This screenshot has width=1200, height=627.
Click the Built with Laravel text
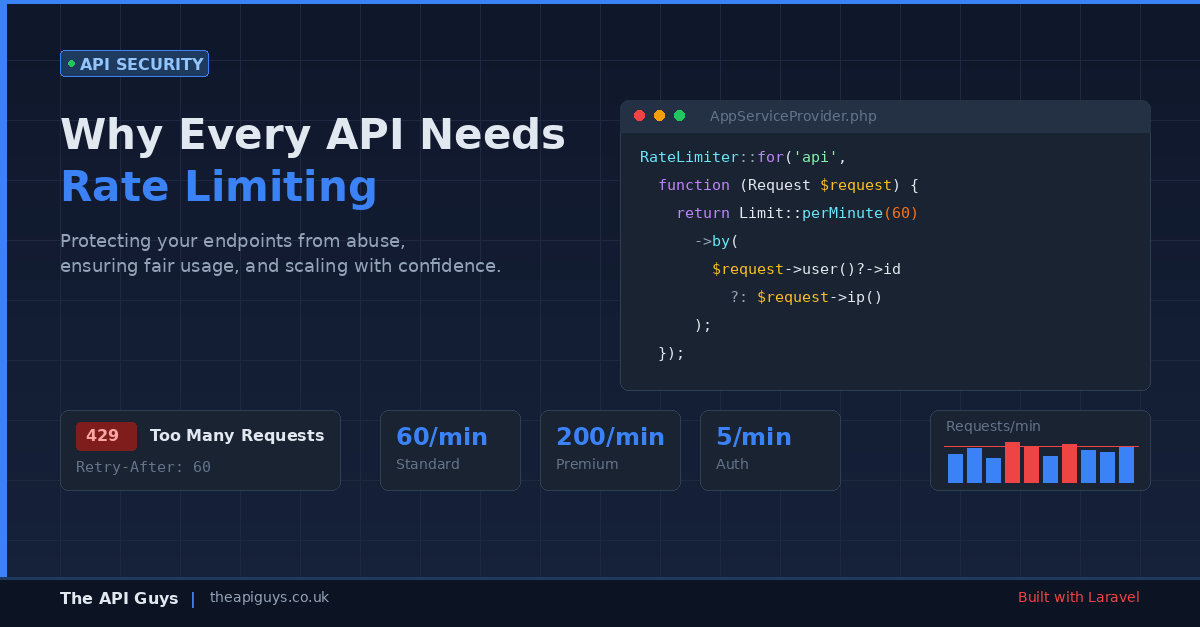pyautogui.click(x=1078, y=597)
